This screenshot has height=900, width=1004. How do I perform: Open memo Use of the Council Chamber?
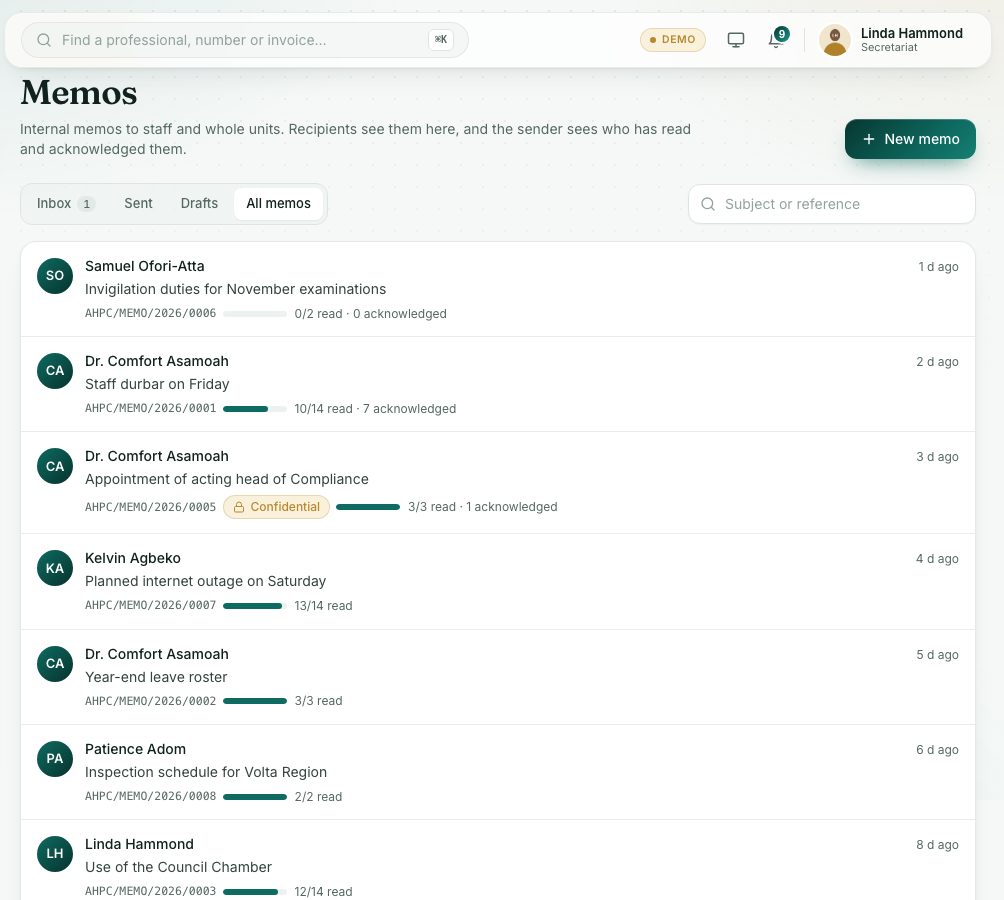click(498, 860)
